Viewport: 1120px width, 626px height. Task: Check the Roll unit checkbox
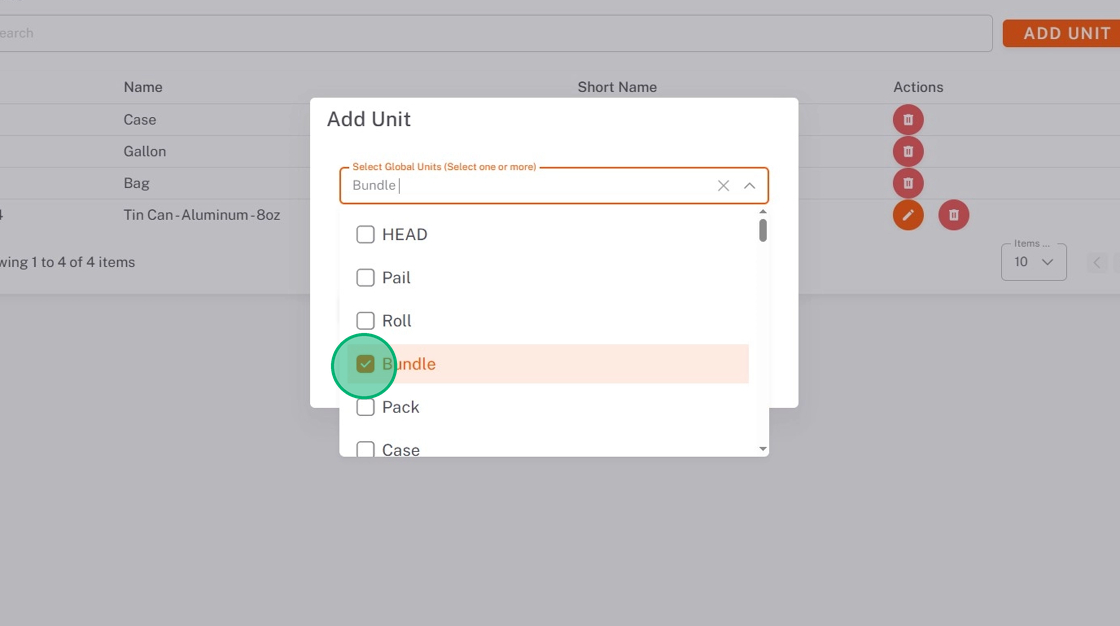(366, 321)
